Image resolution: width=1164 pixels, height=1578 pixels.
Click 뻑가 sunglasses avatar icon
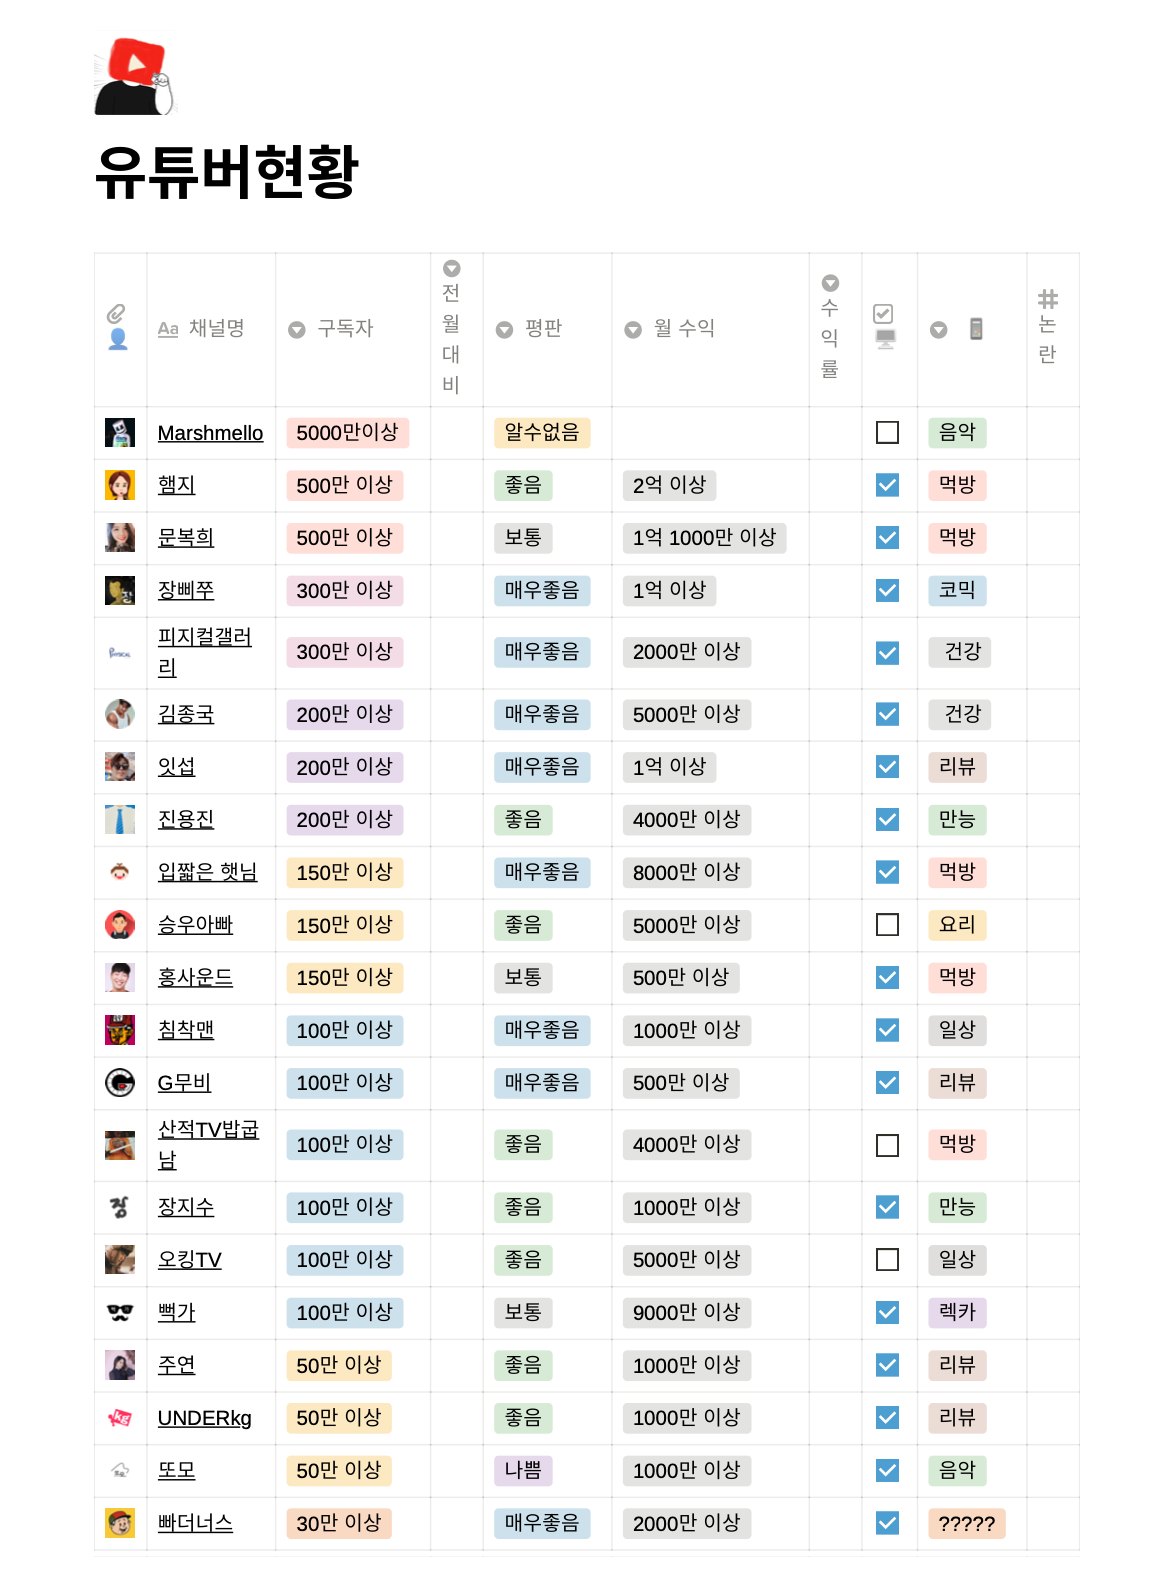(120, 1312)
